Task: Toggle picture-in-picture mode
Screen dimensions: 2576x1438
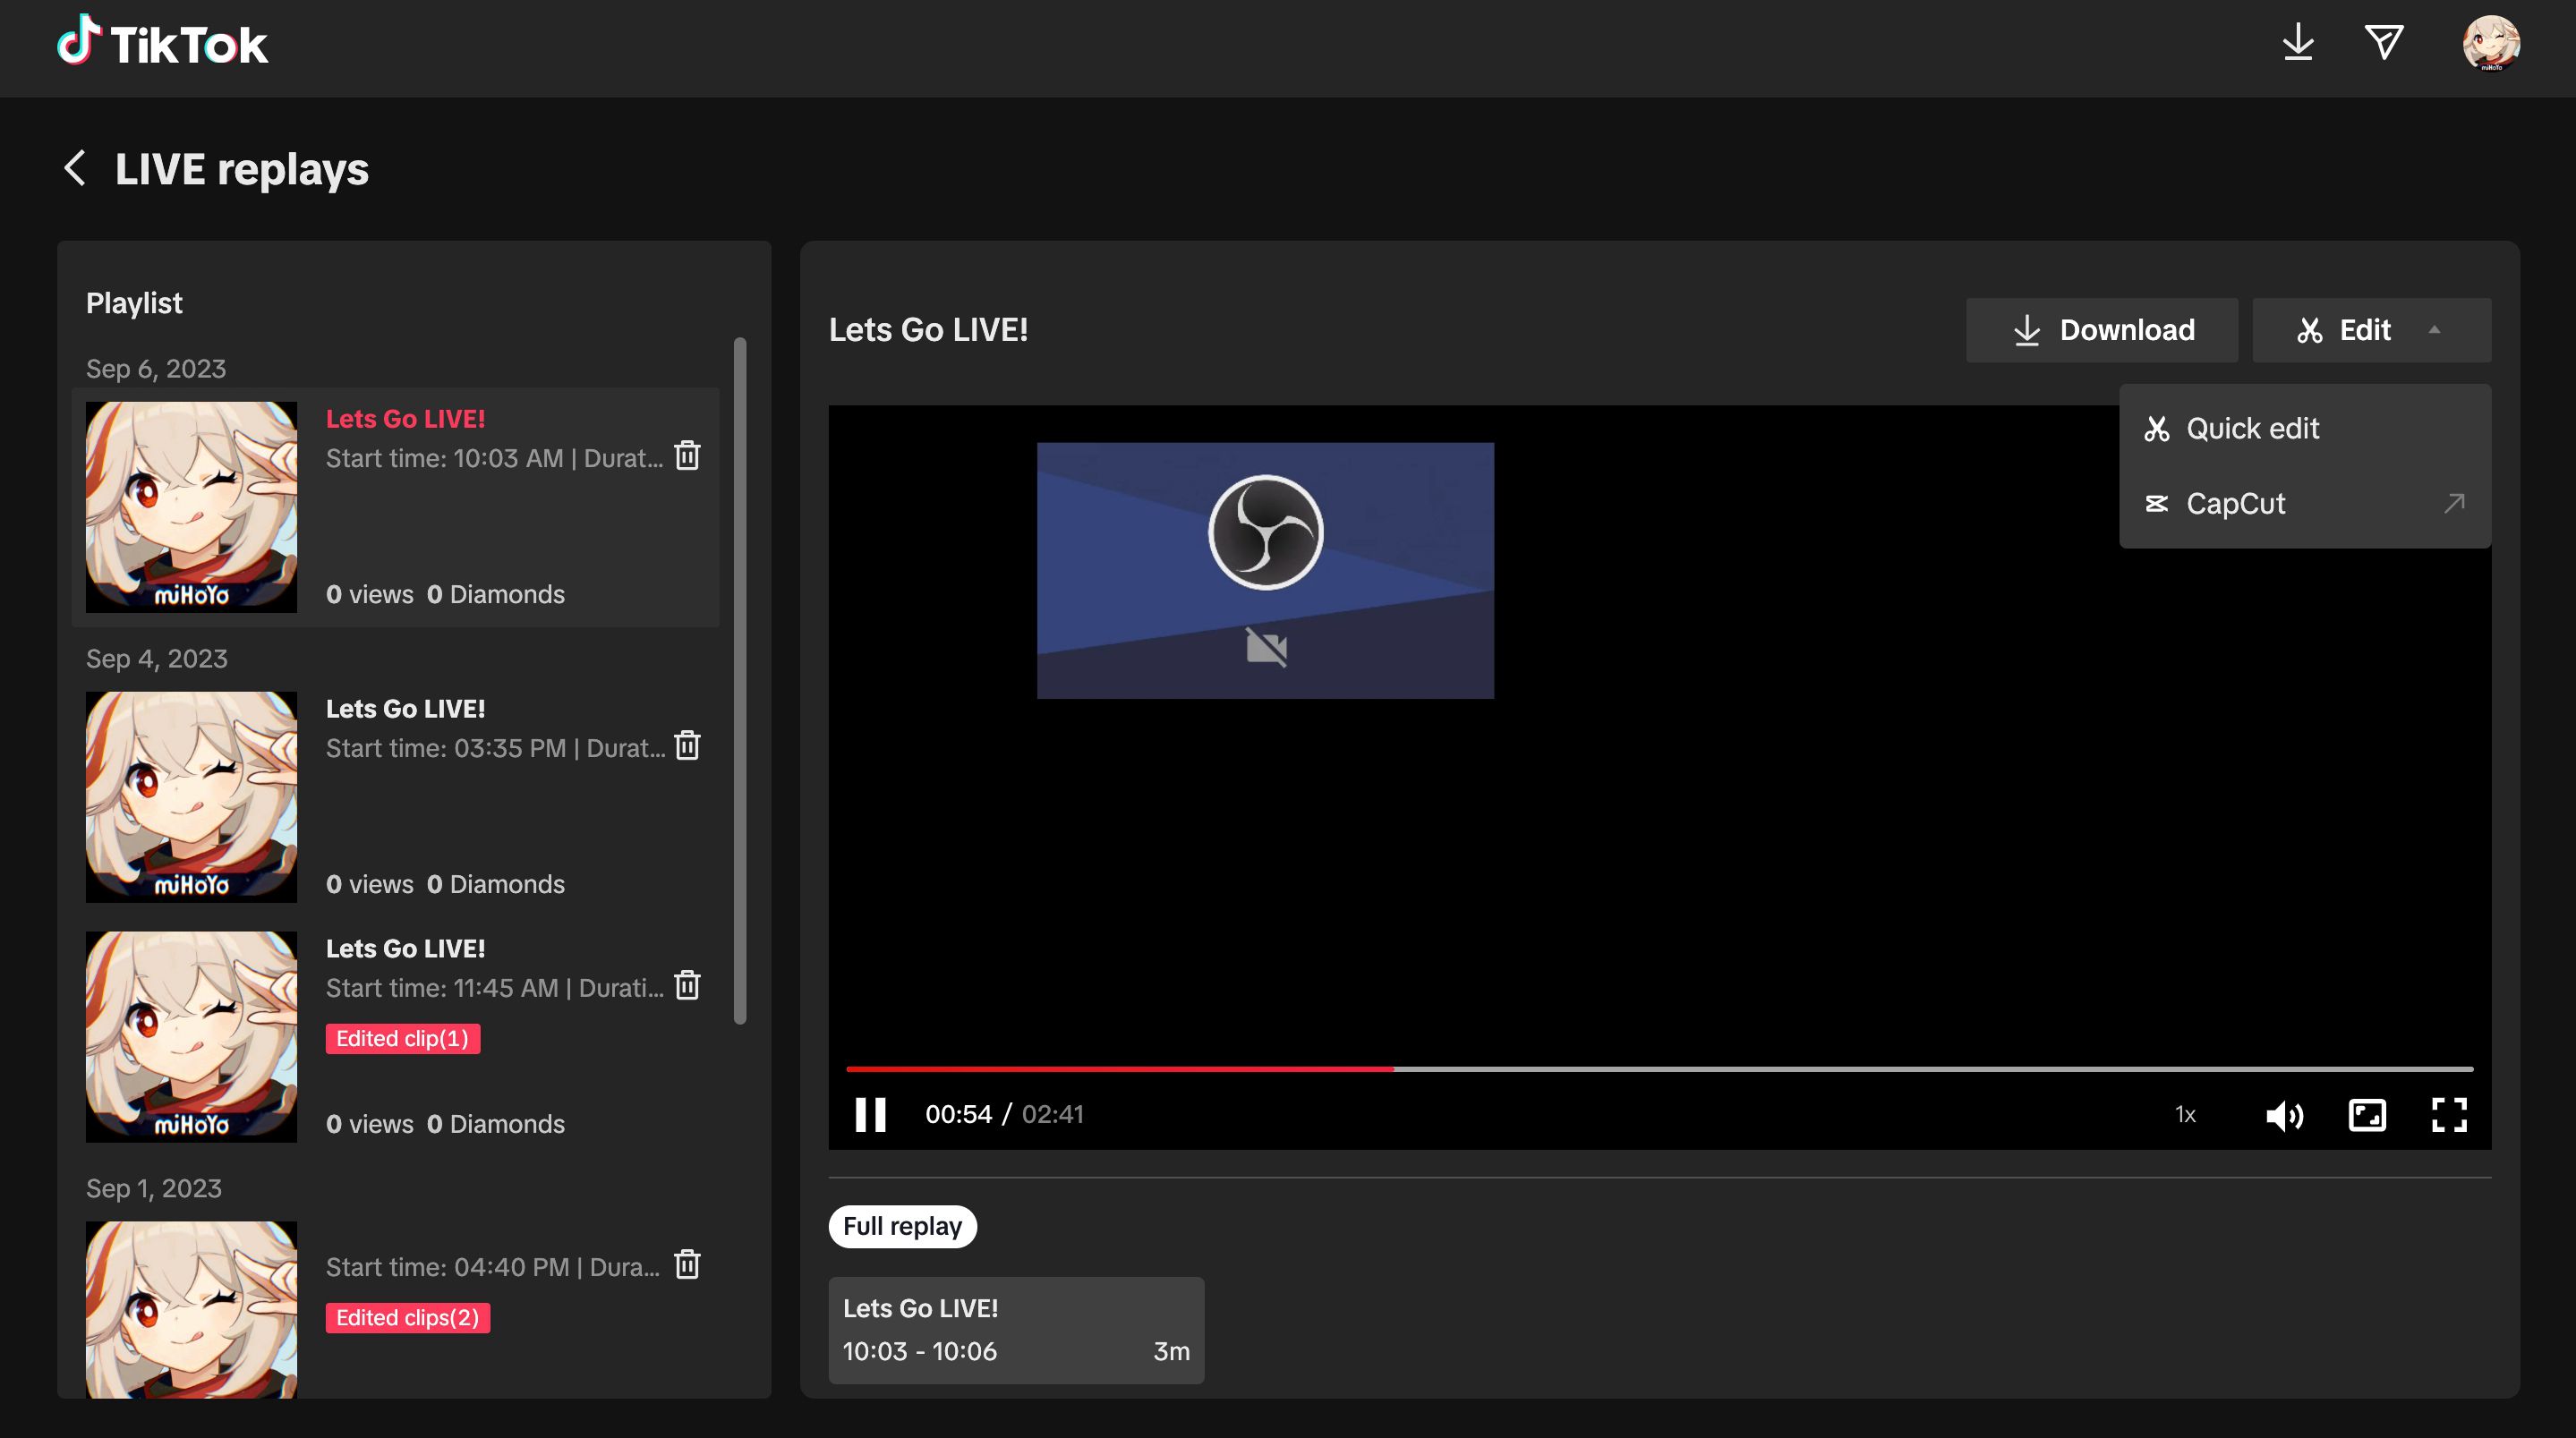Action: click(x=2366, y=1114)
